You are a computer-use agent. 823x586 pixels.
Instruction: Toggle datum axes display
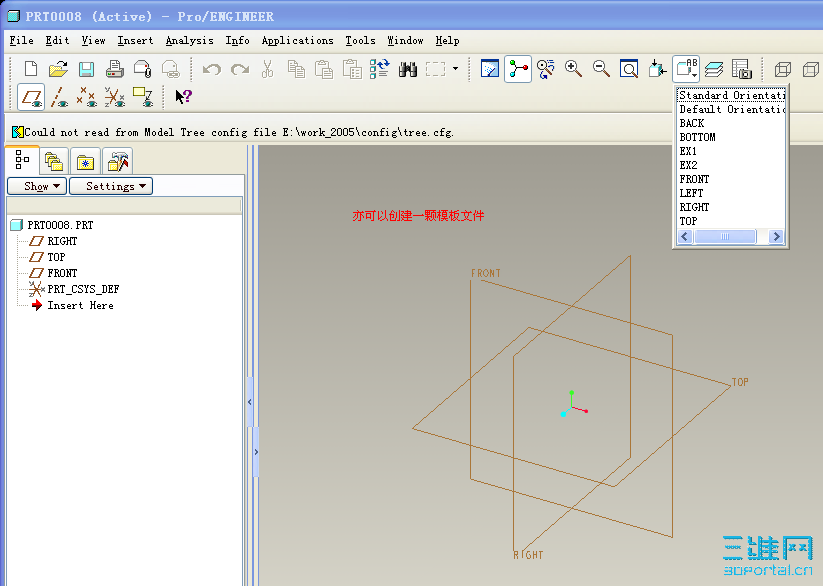click(x=60, y=97)
